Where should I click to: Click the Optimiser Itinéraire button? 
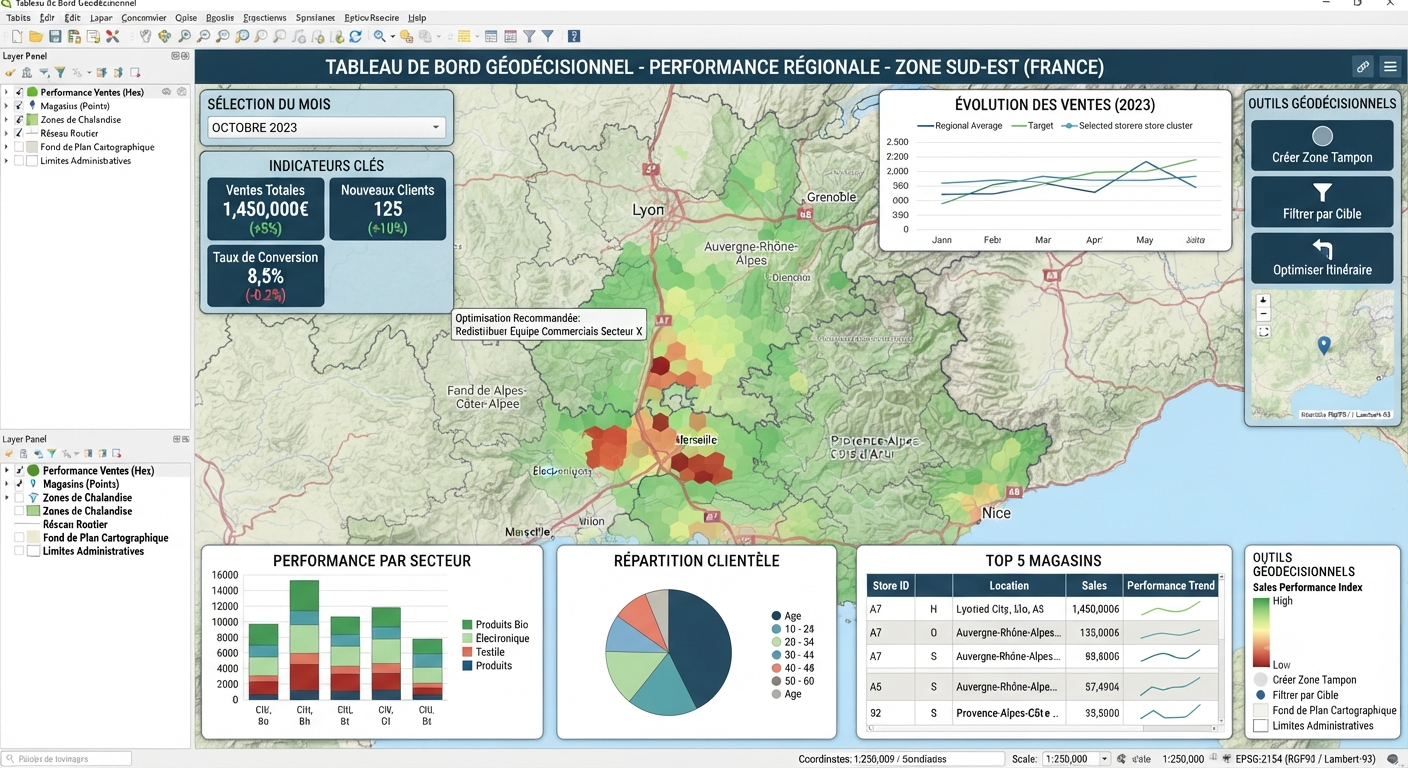pyautogui.click(x=1322, y=258)
